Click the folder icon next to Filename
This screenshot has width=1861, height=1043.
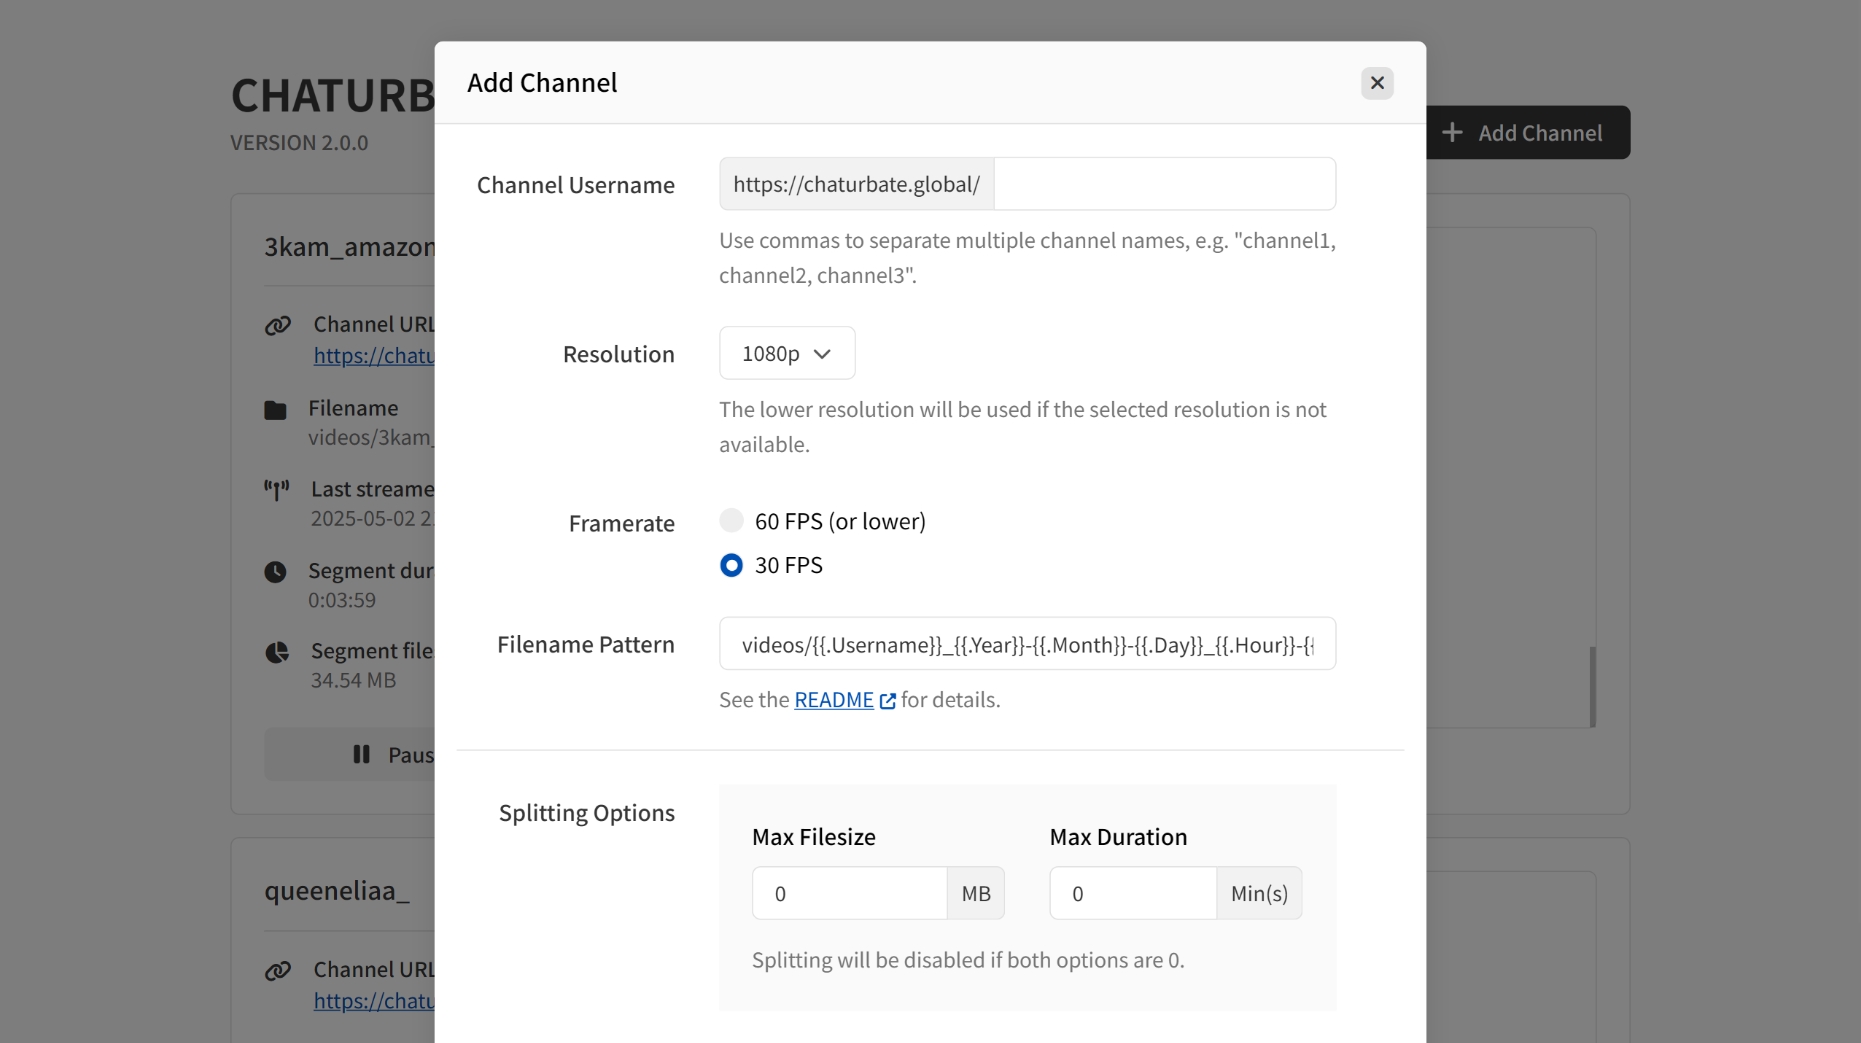coord(275,410)
